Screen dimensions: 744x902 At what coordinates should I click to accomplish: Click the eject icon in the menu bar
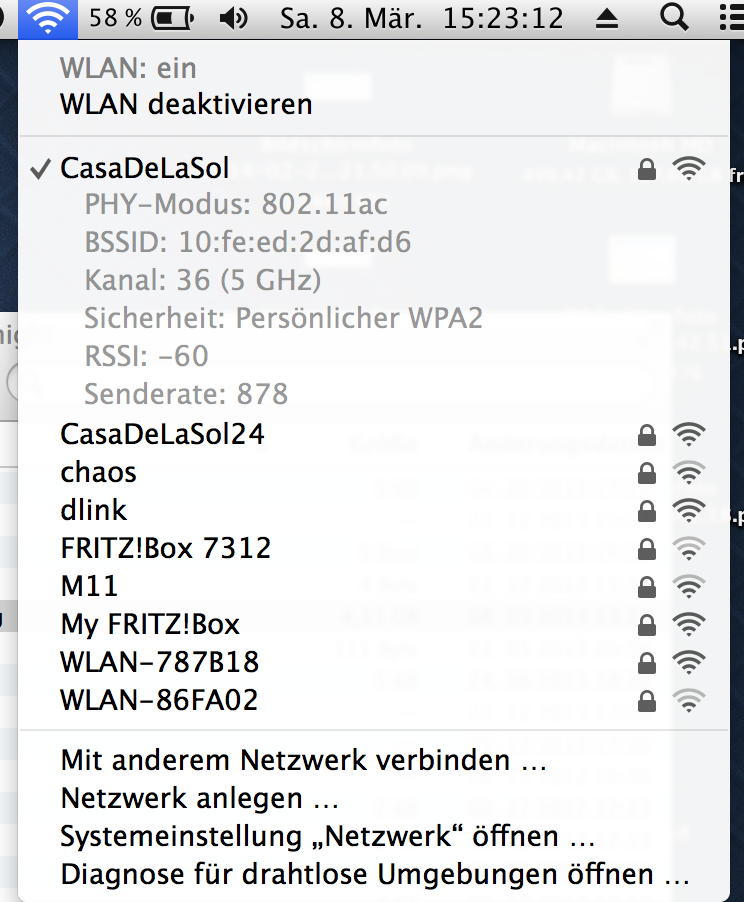click(x=606, y=20)
